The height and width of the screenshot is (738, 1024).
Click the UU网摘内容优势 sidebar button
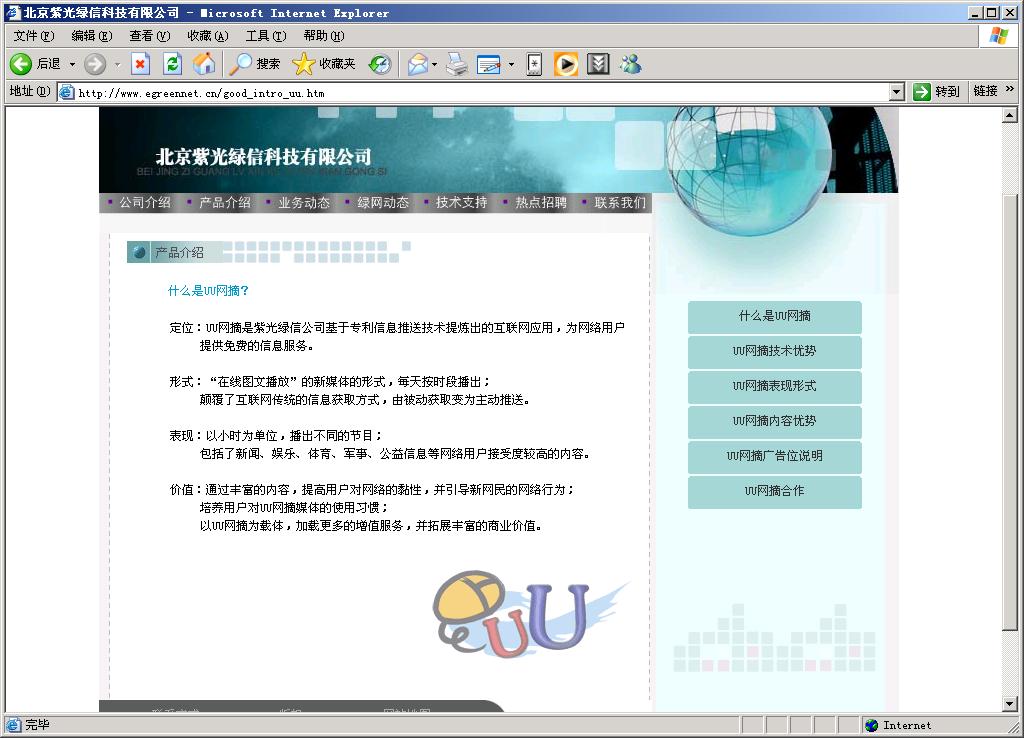point(775,422)
